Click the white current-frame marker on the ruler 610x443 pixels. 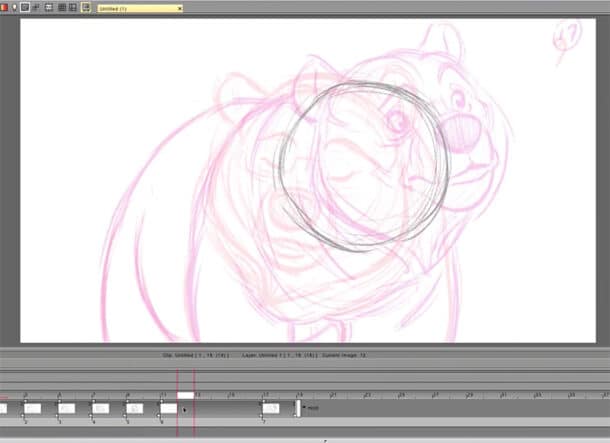tap(185, 395)
